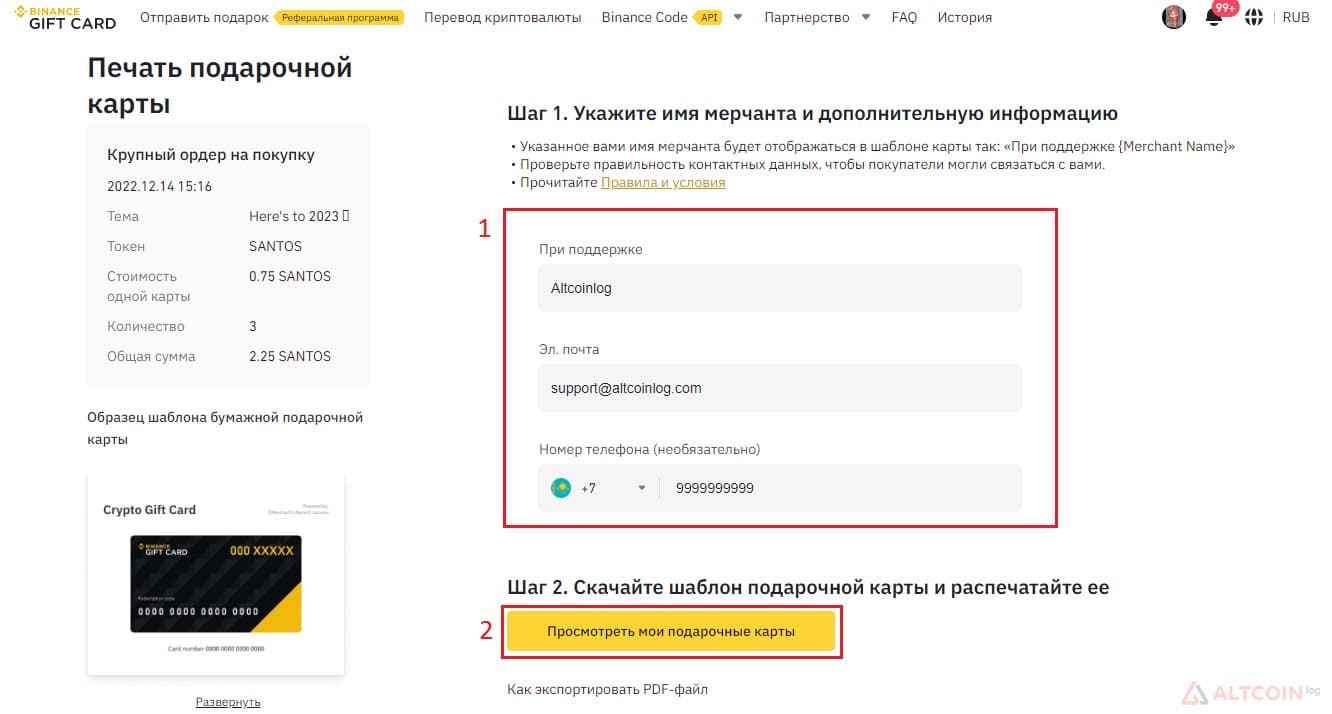Screen dimensions: 1332x714
Task: Go to the История page
Action: (x=965, y=17)
